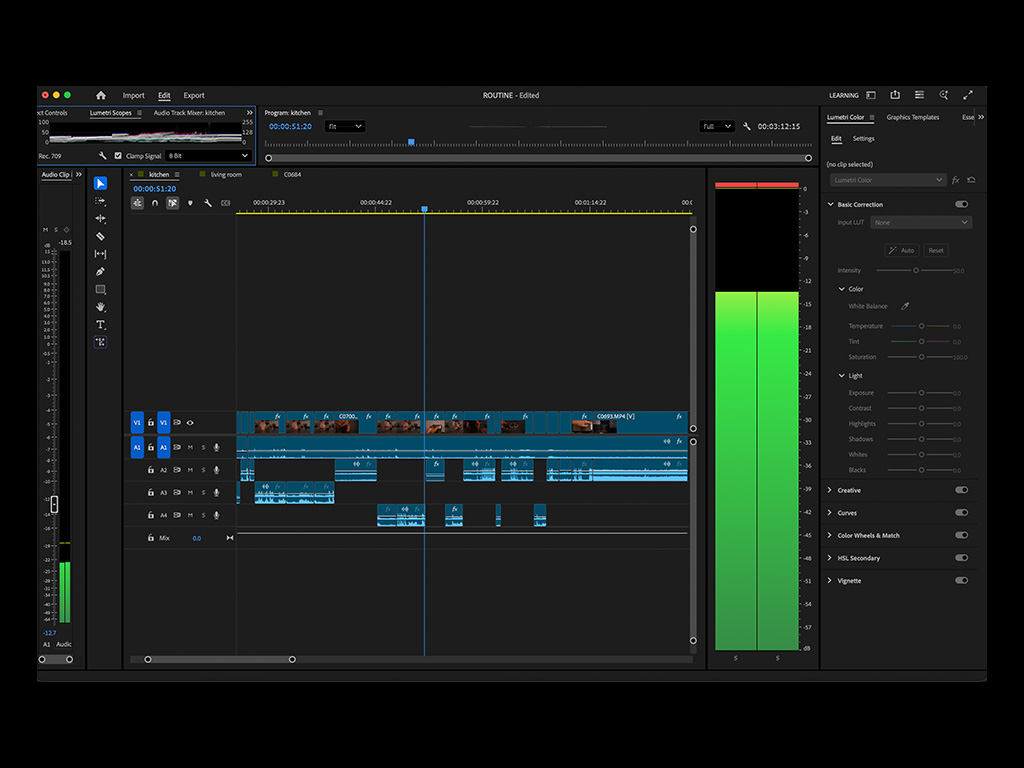
Task: Click the closed captions icon above the timeline
Action: pos(225,203)
